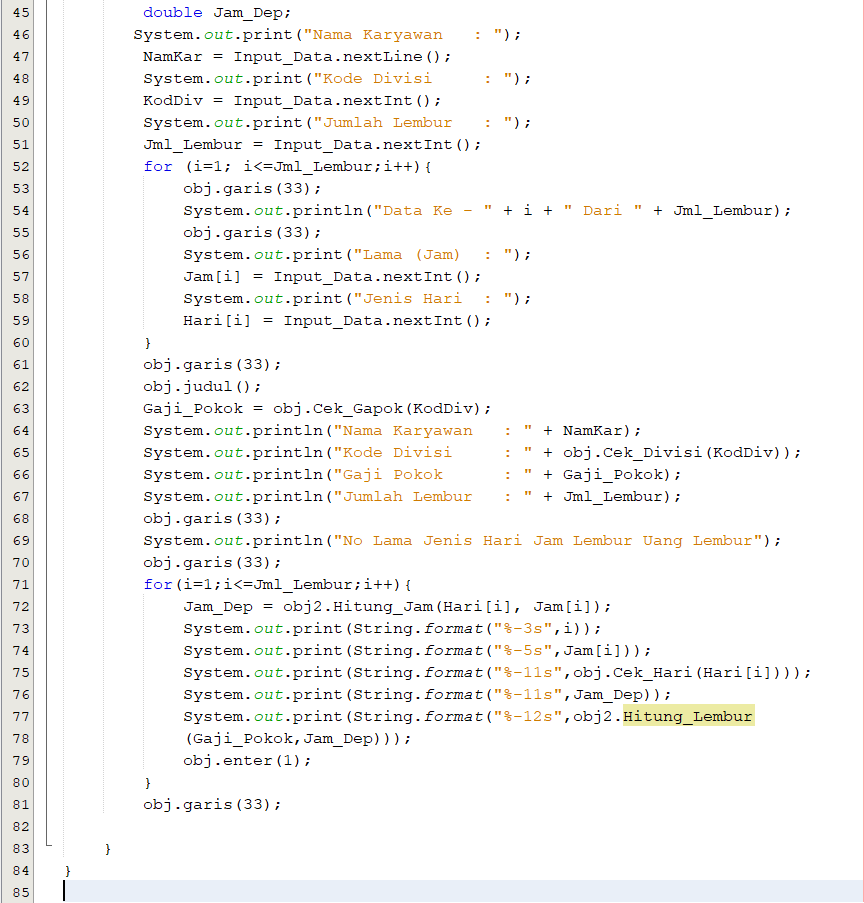Viewport: 864px width, 903px height.
Task: Click line number 45 in the gutter
Action: point(21,13)
